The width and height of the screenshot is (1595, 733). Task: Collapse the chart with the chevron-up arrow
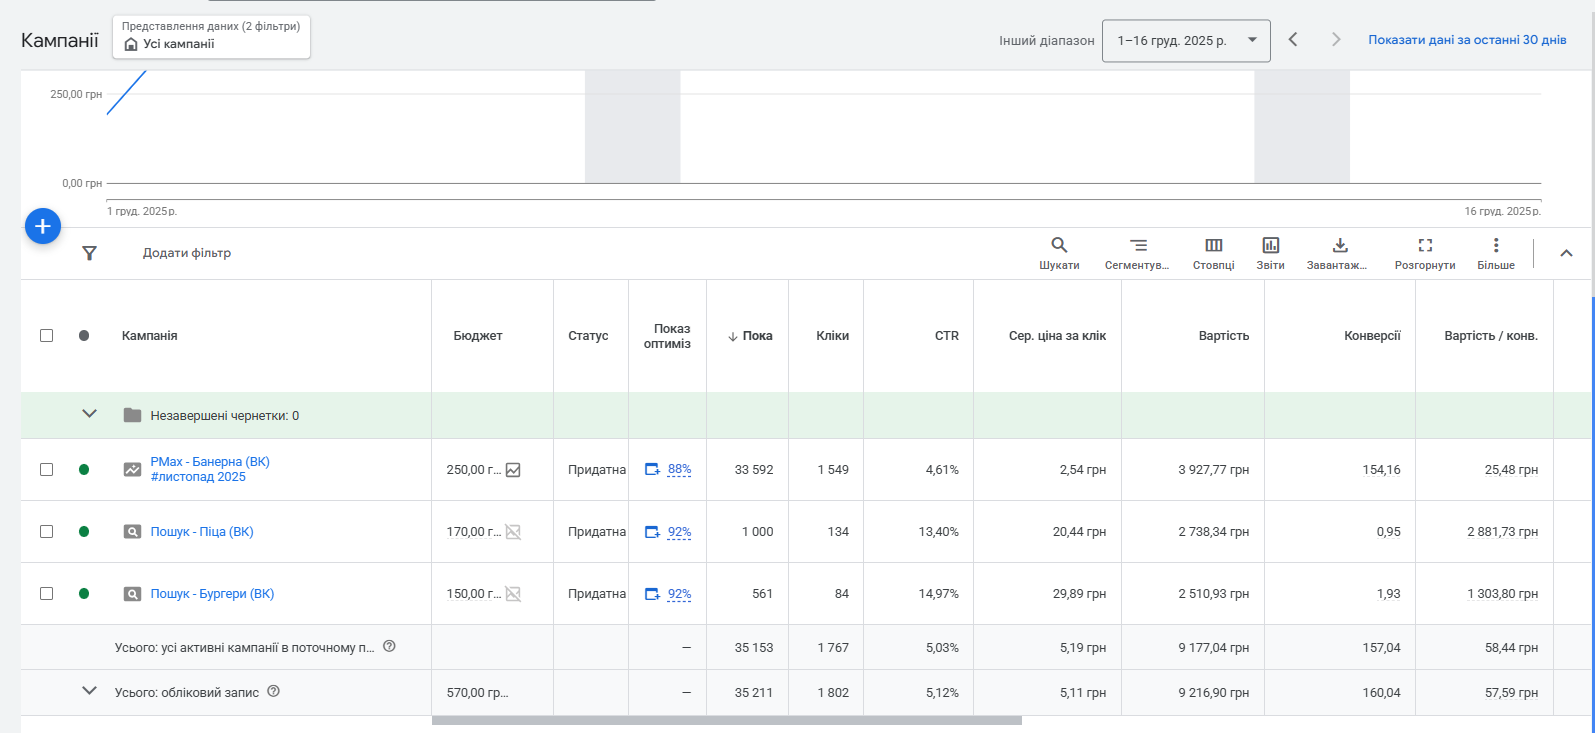(x=1566, y=253)
